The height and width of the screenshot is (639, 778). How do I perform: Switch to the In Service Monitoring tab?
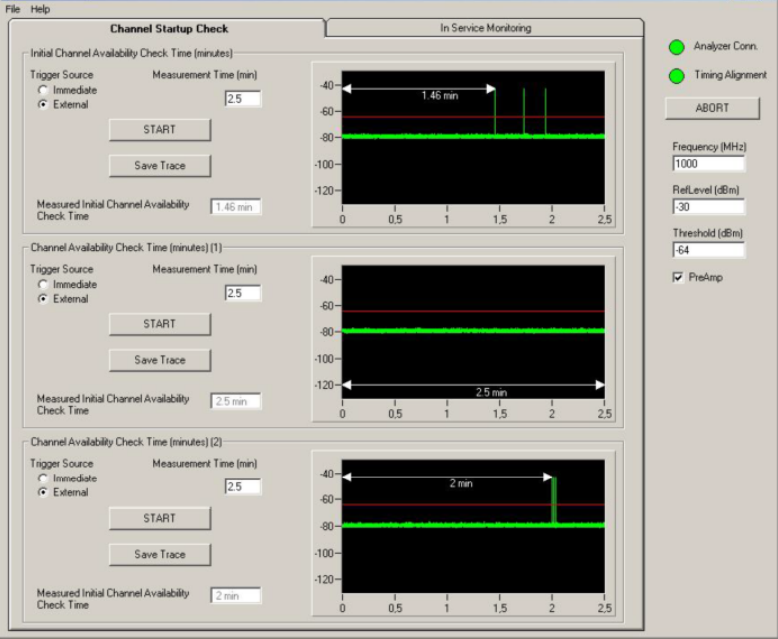coord(485,28)
